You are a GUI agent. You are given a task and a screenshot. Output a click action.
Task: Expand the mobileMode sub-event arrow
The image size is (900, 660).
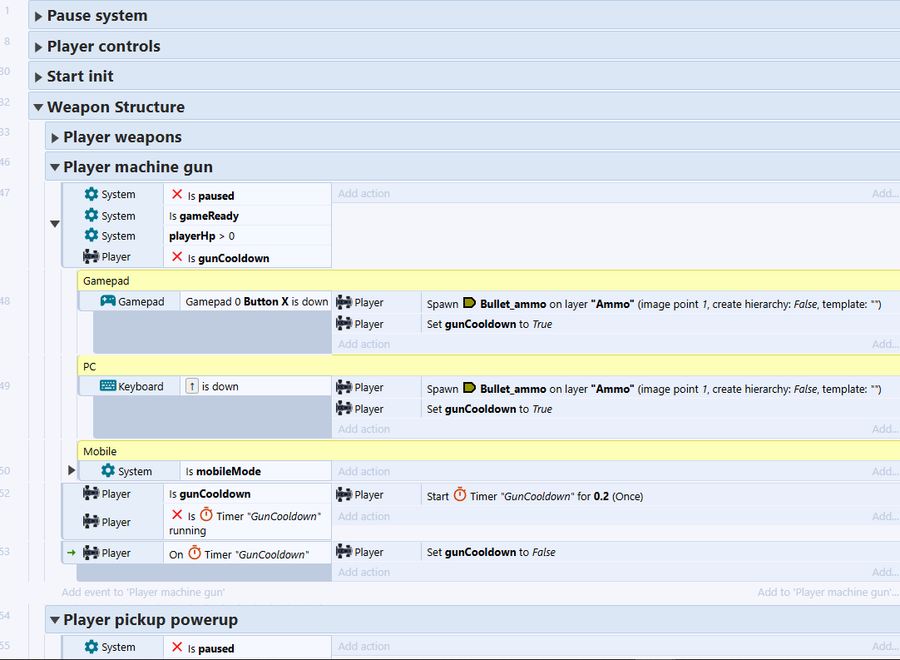71,470
